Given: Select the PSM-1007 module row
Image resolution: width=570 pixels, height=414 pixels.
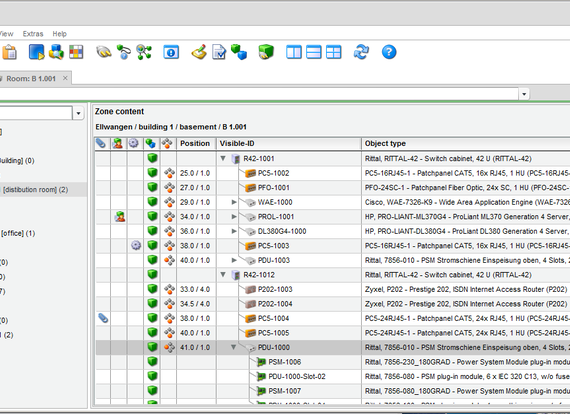Looking at the screenshot, I should click(333, 391).
